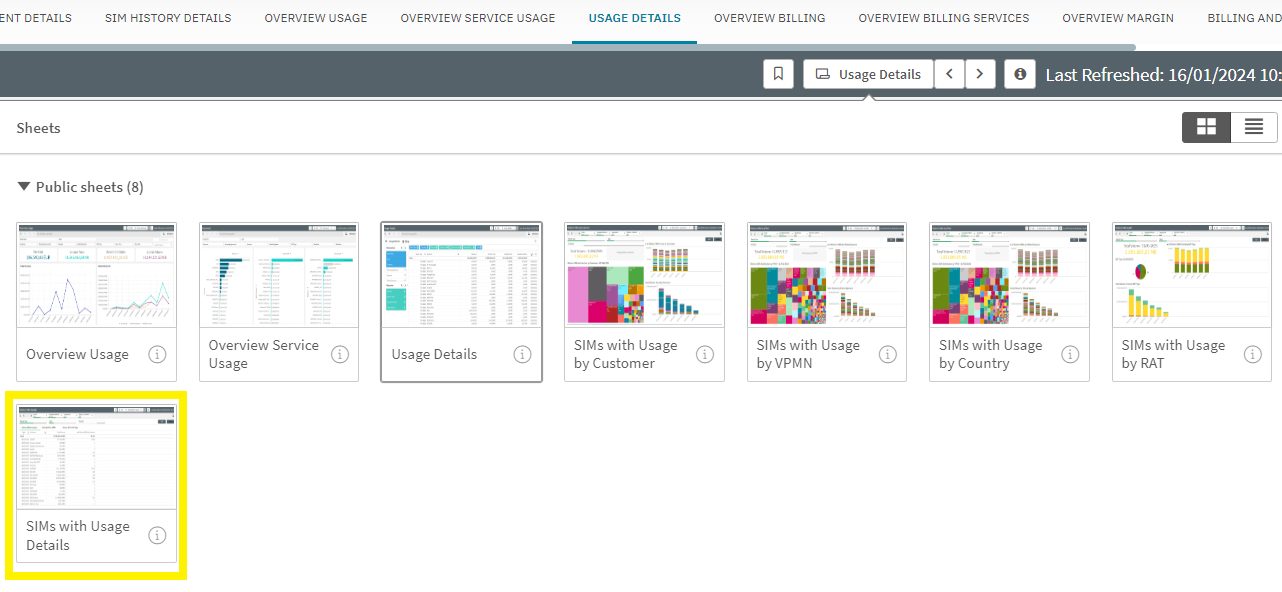The image size is (1282, 592).
Task: Go to previous sheet arrow
Action: coord(949,74)
